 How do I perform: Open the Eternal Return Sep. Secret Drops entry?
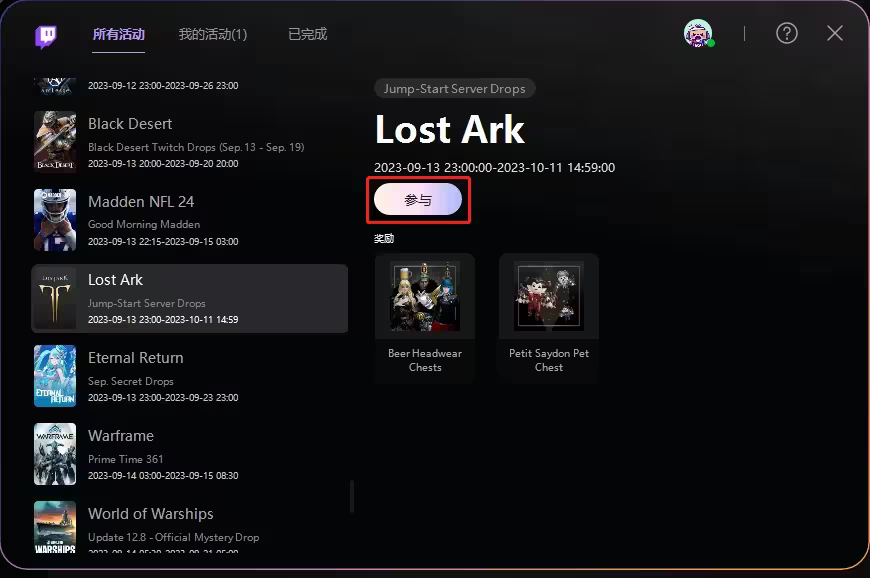click(190, 376)
